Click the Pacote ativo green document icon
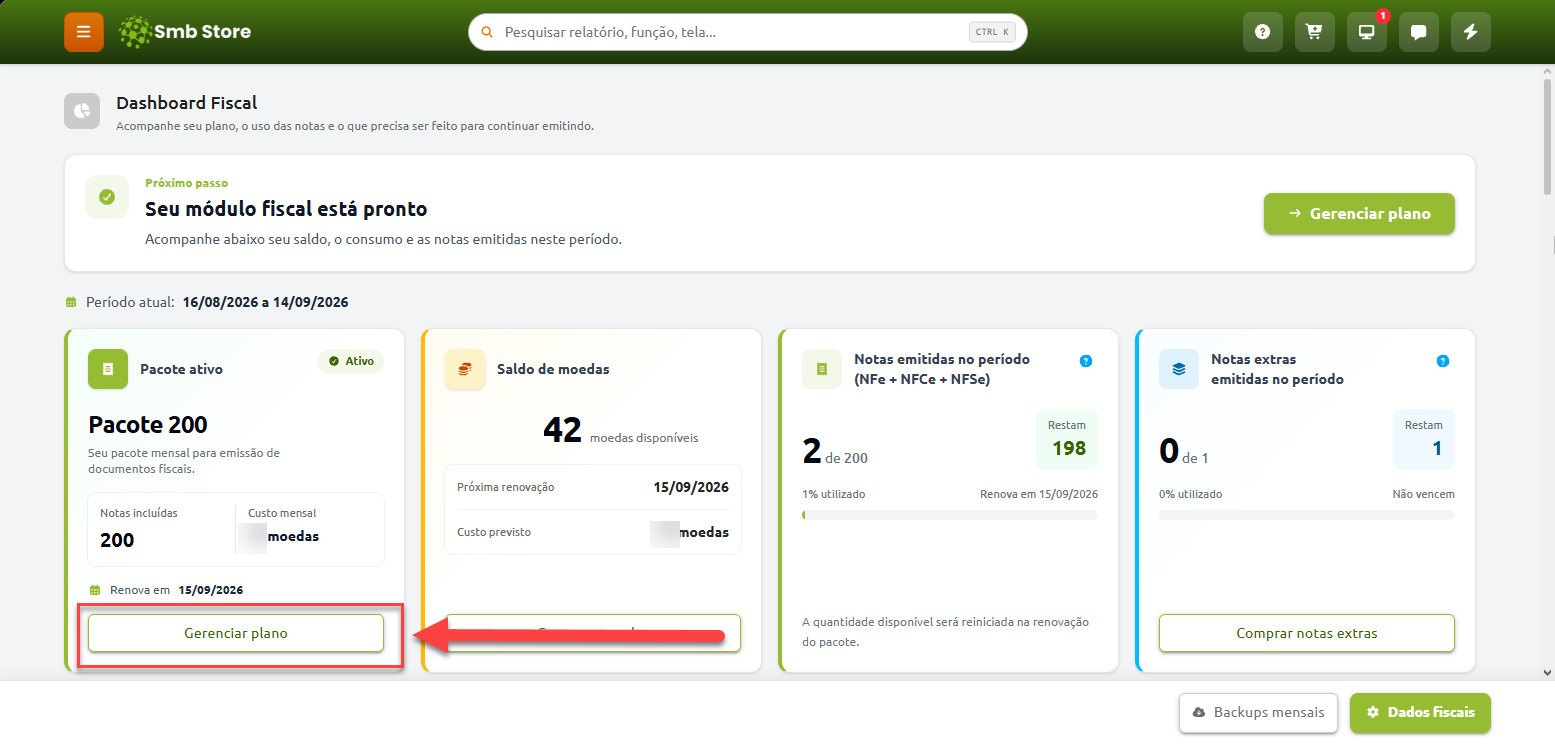The image size is (1555, 745). click(x=108, y=369)
